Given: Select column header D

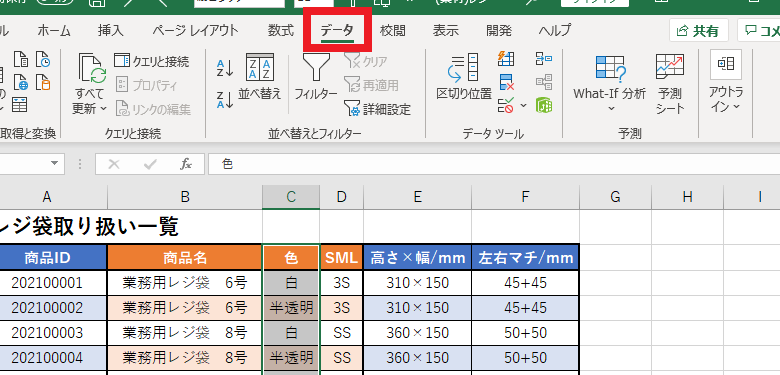Looking at the screenshot, I should [342, 197].
